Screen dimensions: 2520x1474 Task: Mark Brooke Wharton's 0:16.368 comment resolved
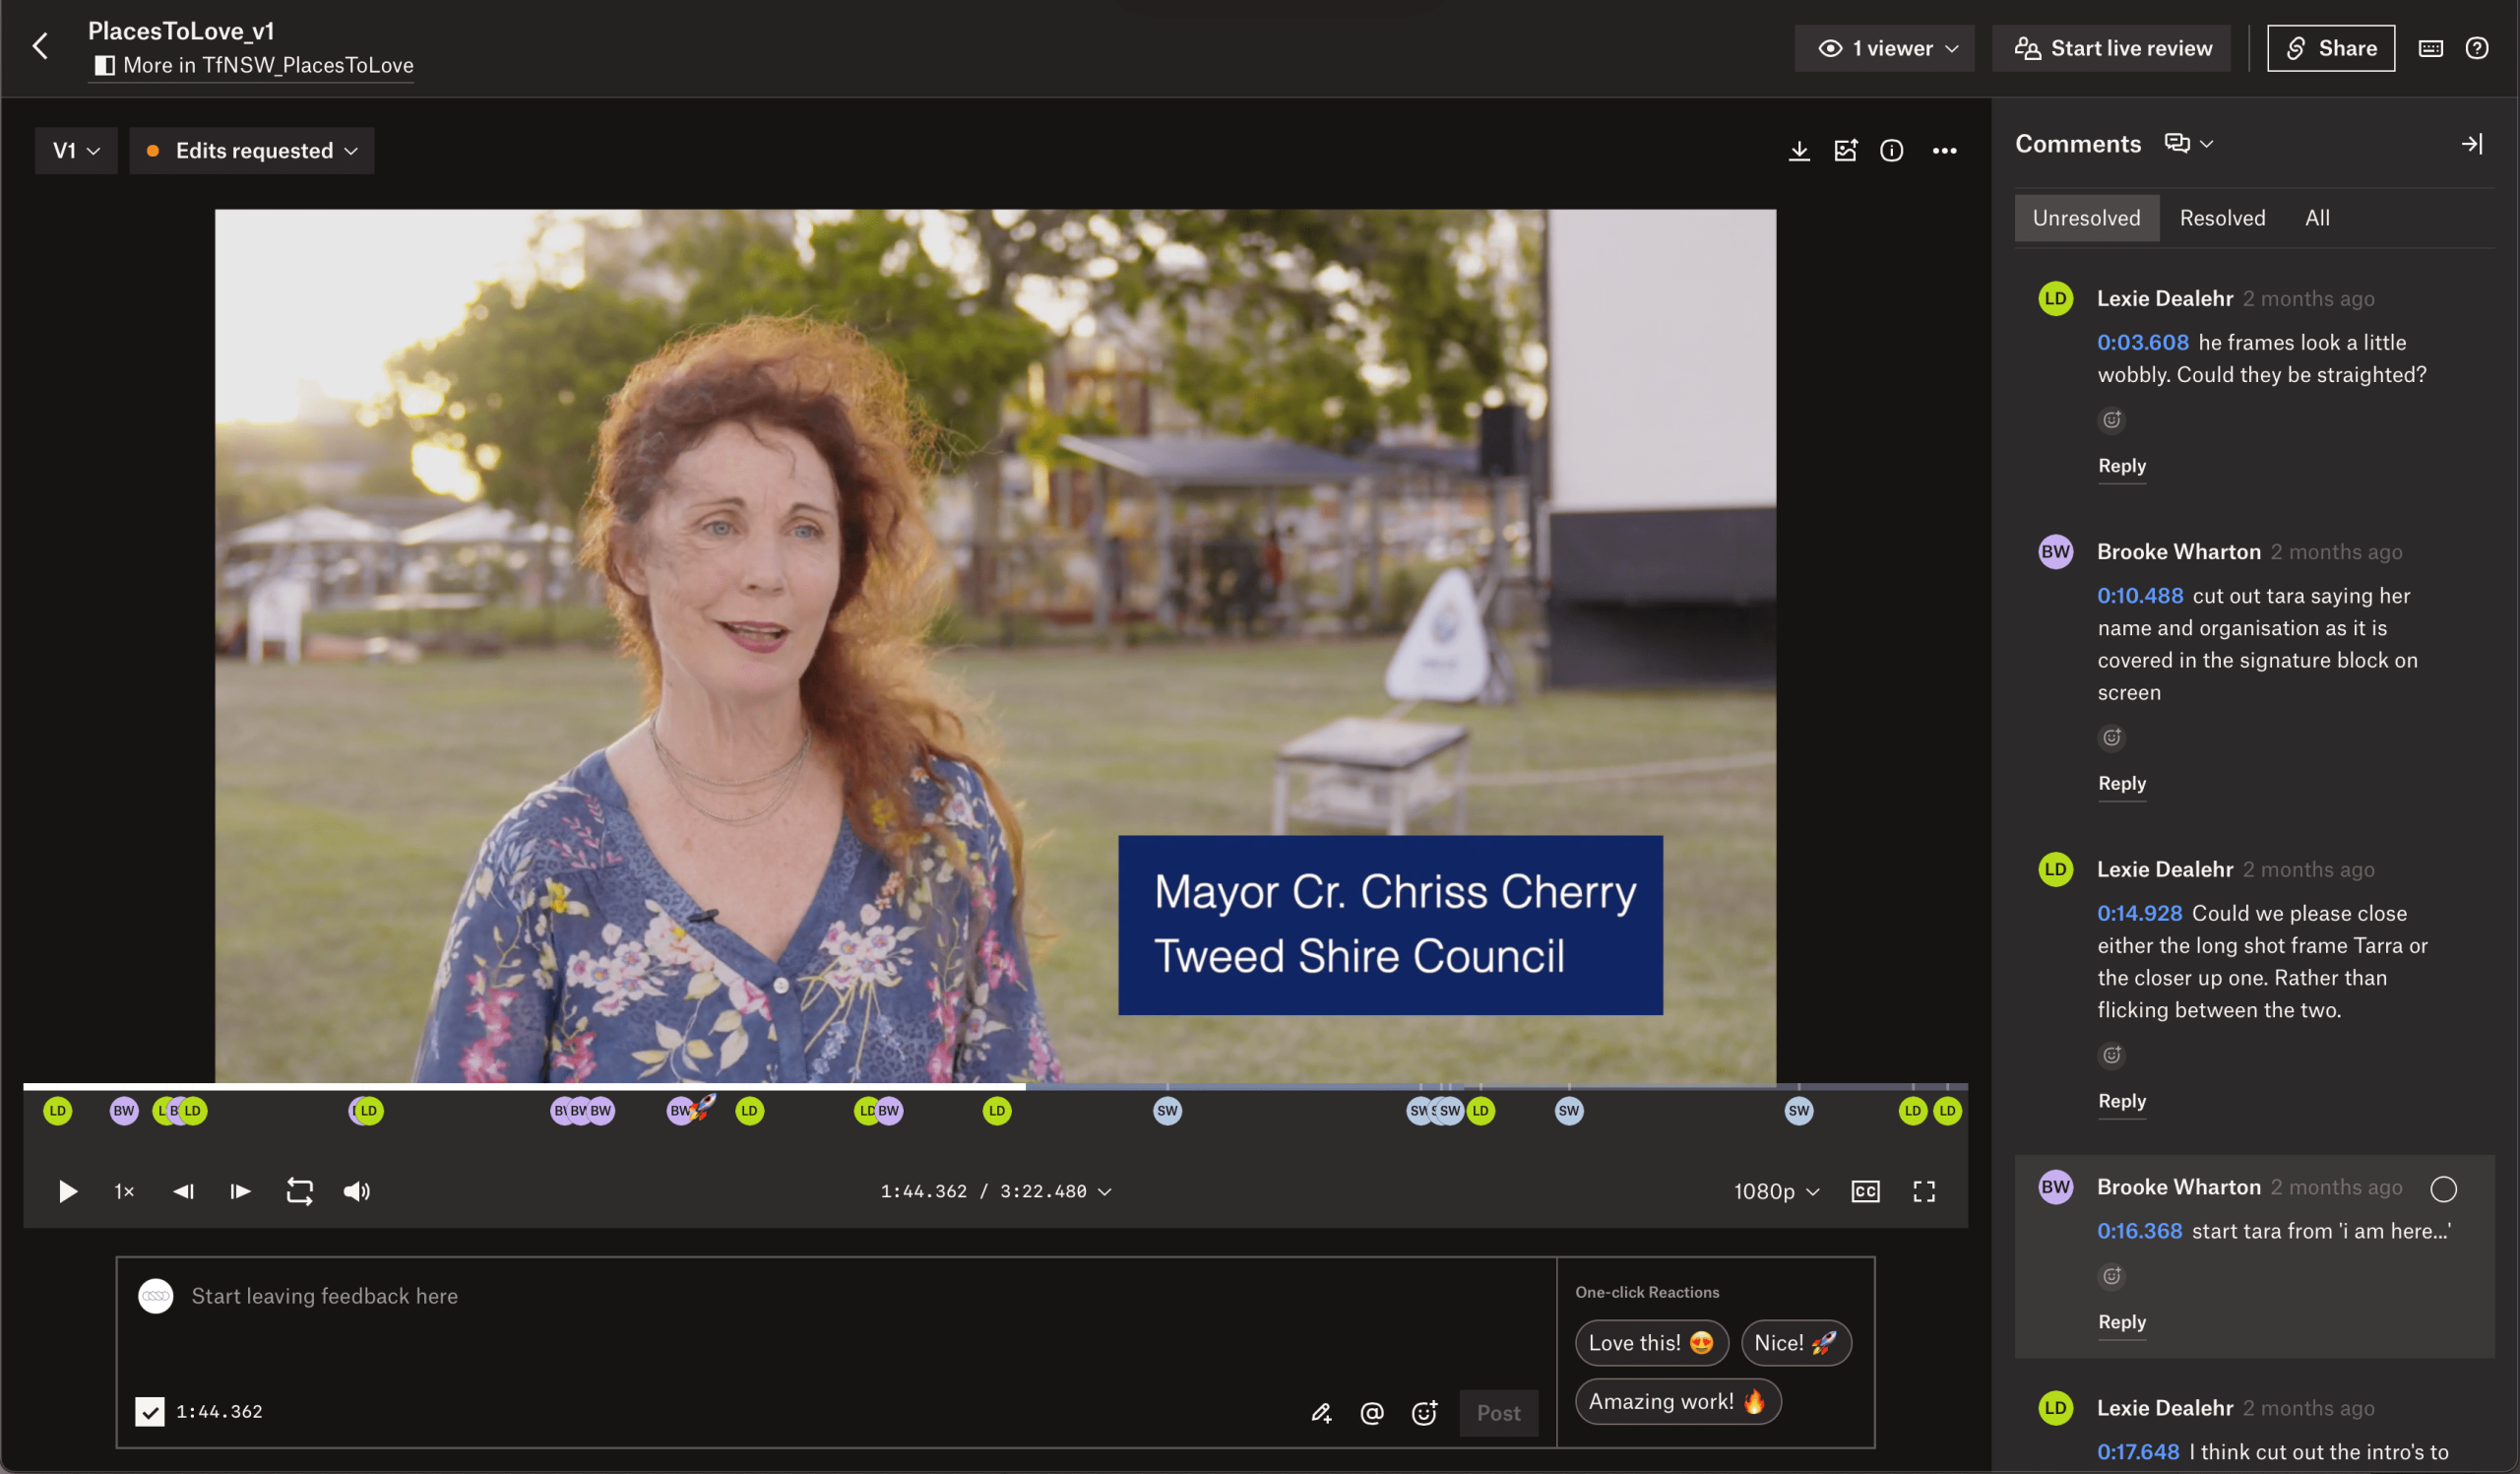pyautogui.click(x=2443, y=1188)
